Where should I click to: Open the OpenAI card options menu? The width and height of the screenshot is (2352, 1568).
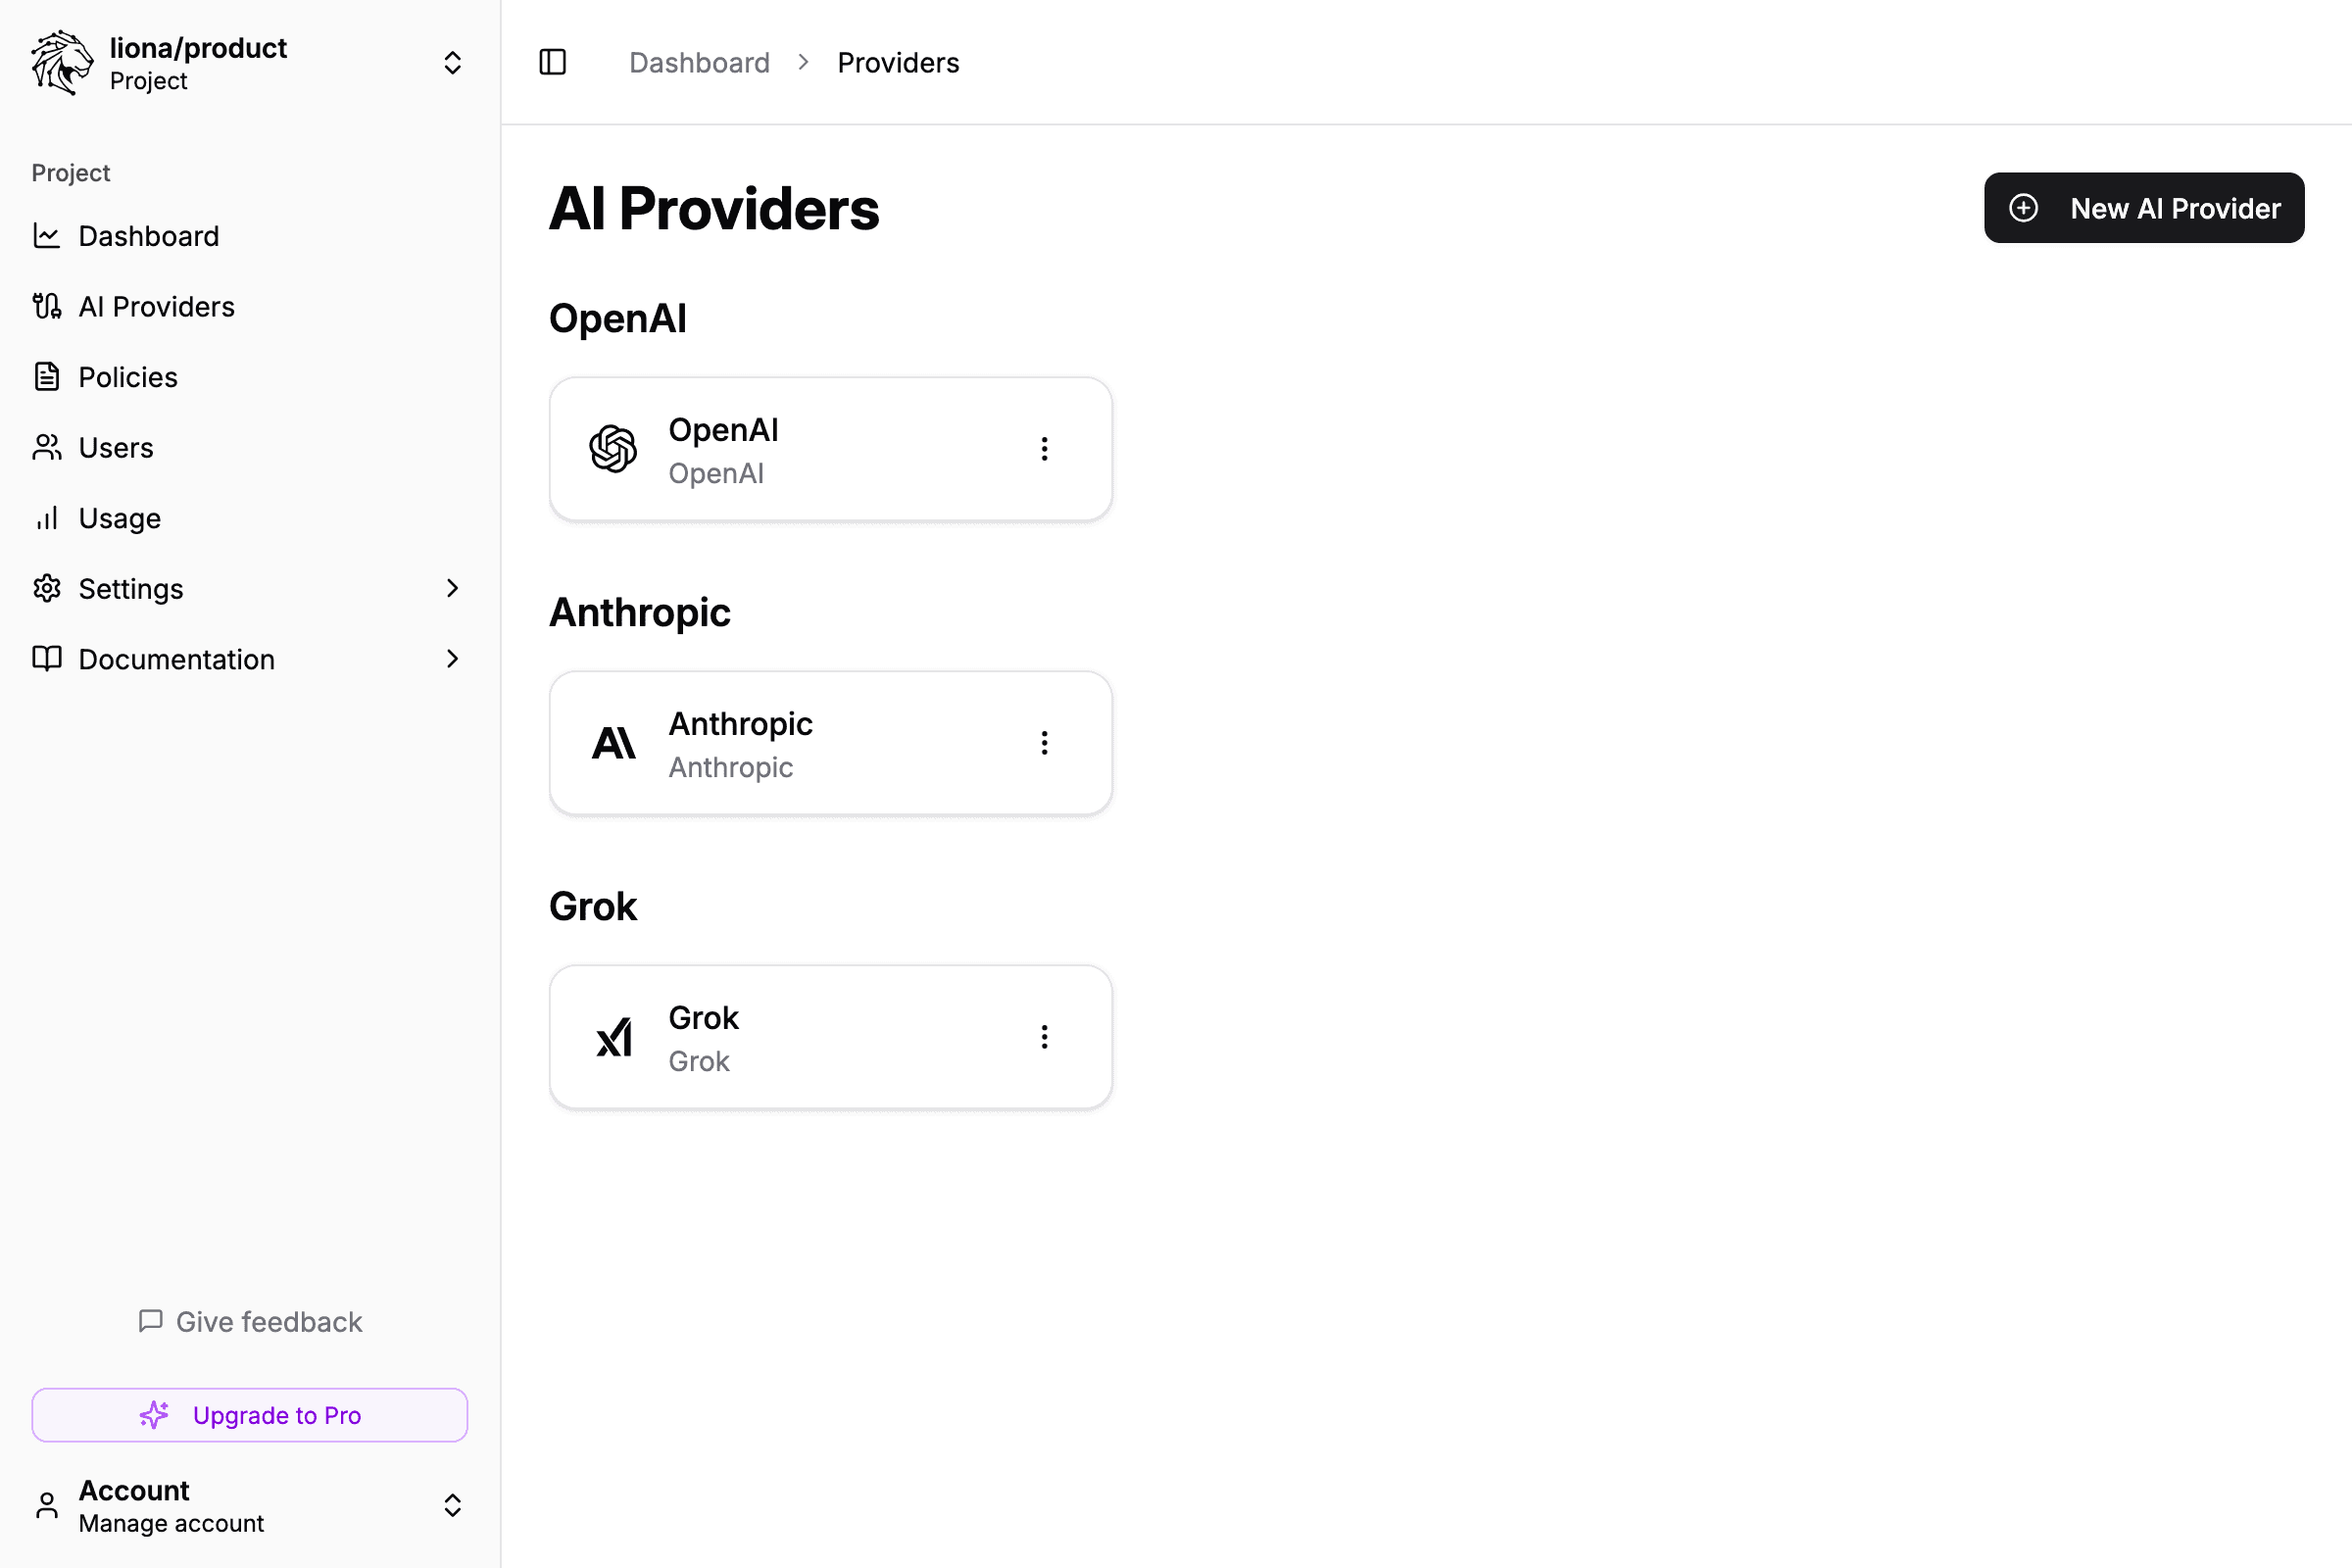coord(1044,449)
